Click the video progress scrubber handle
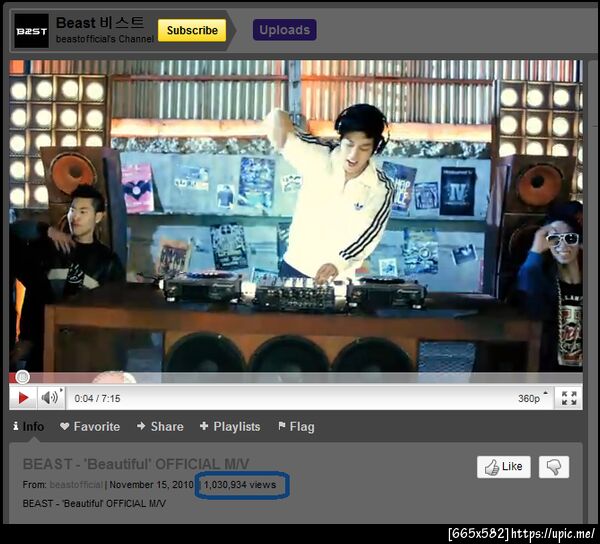 tap(23, 377)
